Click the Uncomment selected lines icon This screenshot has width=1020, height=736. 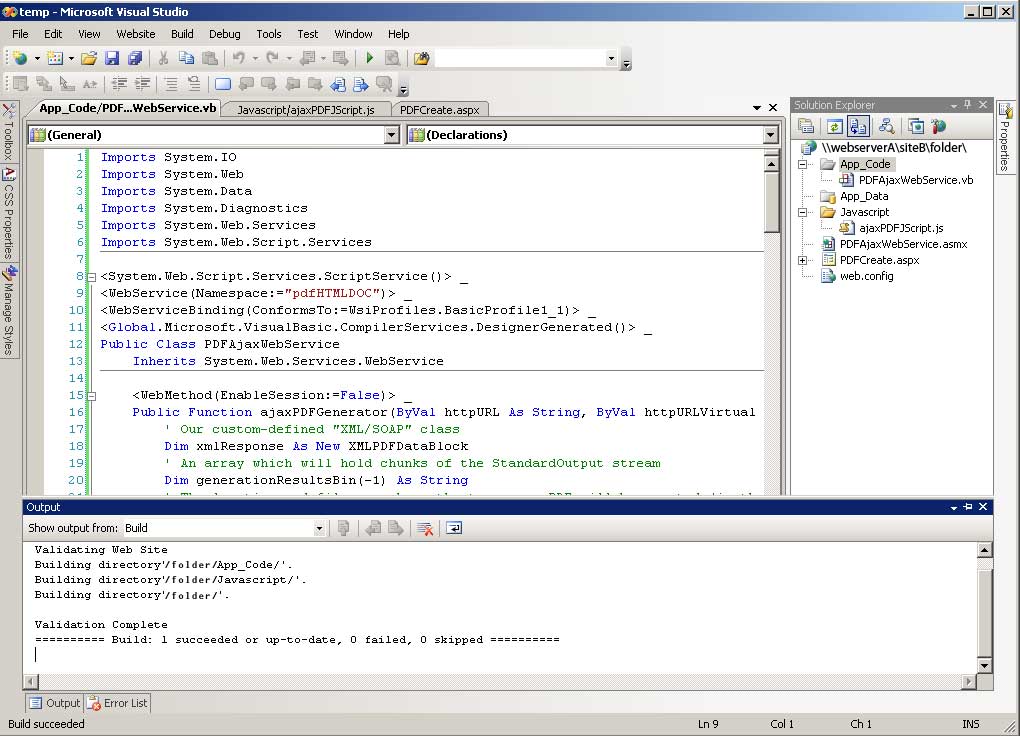pyautogui.click(x=194, y=83)
